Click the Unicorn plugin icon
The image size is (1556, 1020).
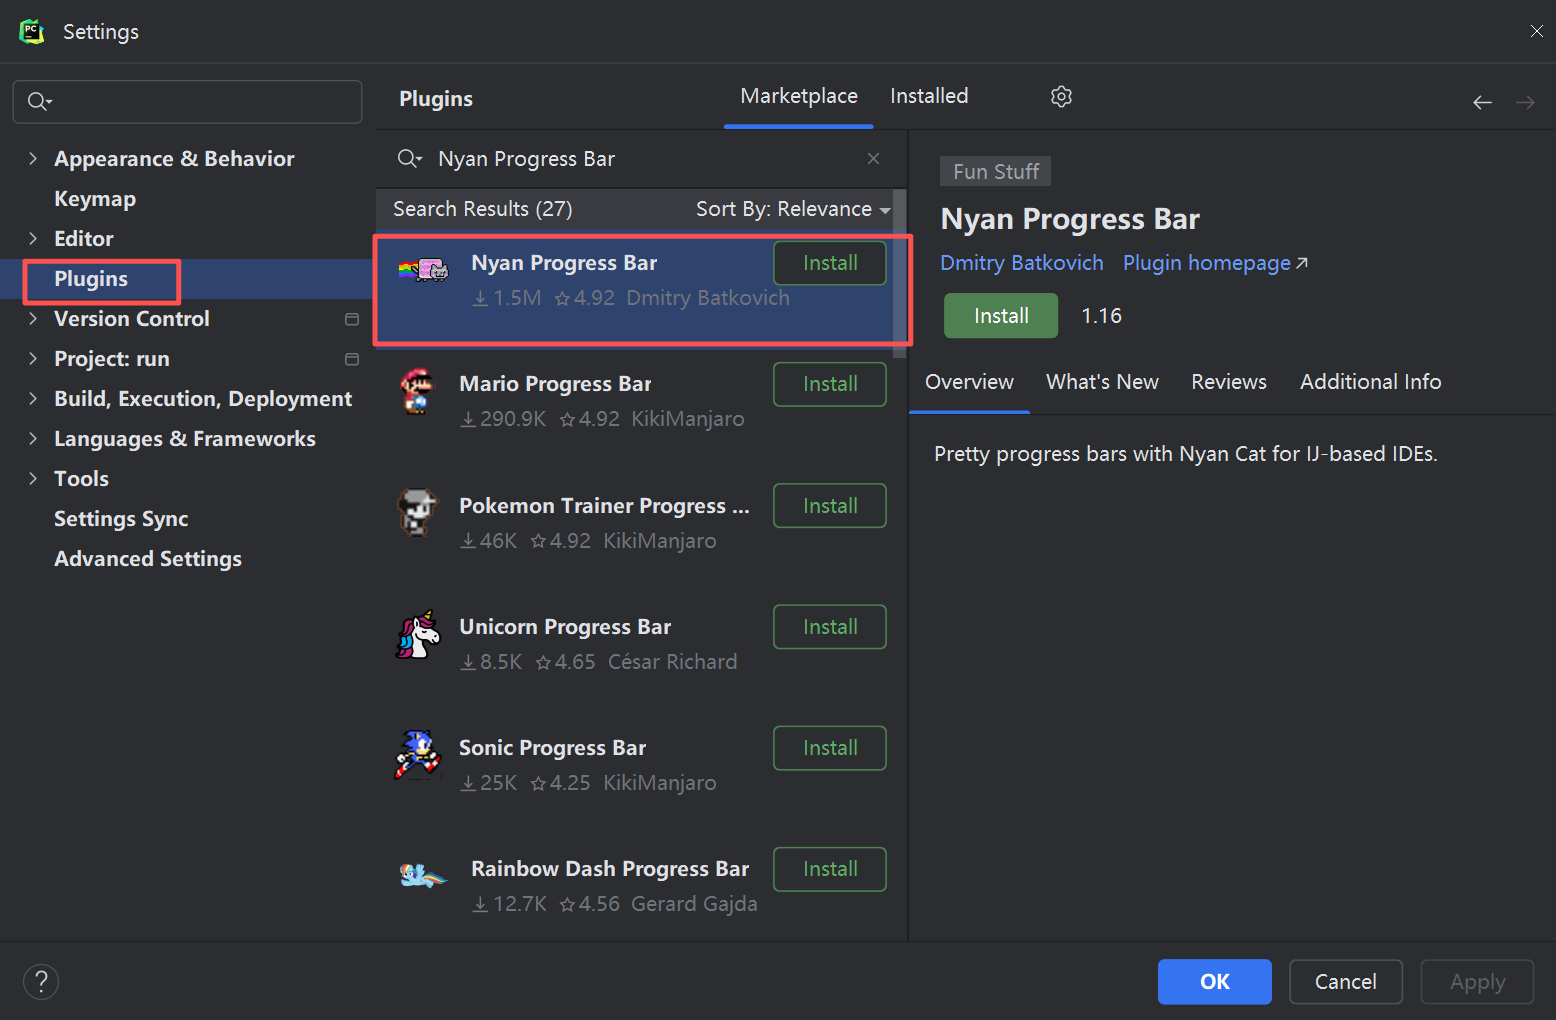(417, 634)
